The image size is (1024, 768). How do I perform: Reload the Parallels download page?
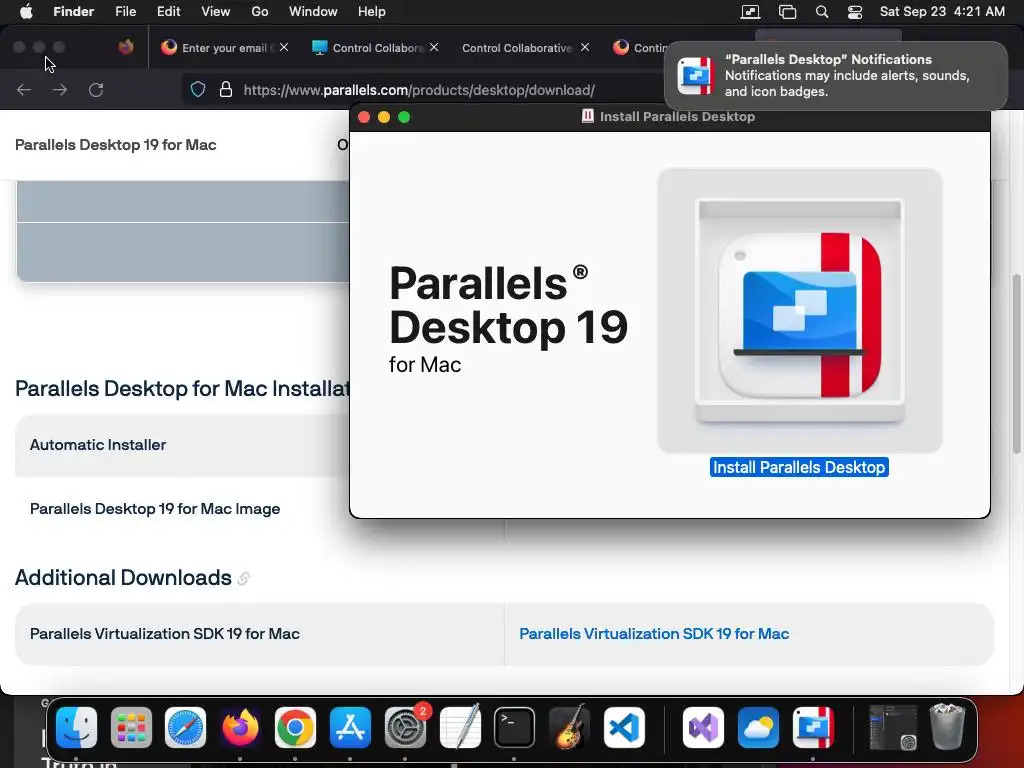coord(96,89)
